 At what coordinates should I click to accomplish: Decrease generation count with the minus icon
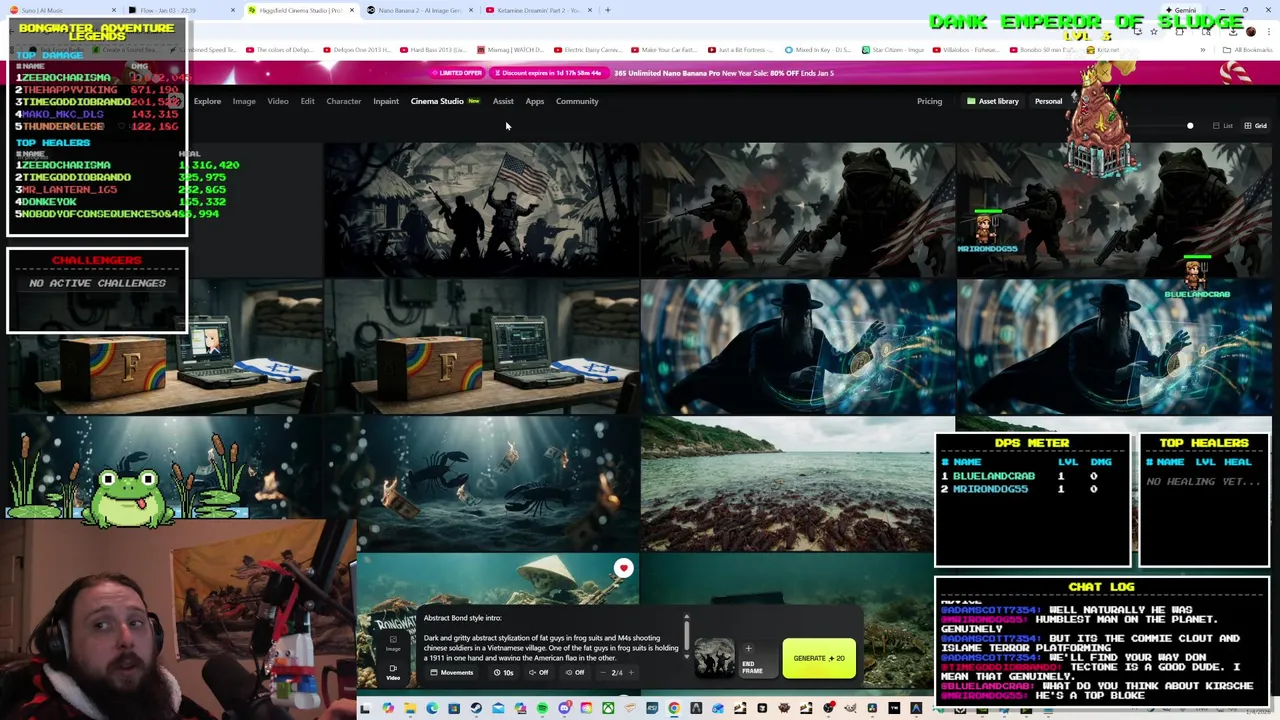(603, 672)
